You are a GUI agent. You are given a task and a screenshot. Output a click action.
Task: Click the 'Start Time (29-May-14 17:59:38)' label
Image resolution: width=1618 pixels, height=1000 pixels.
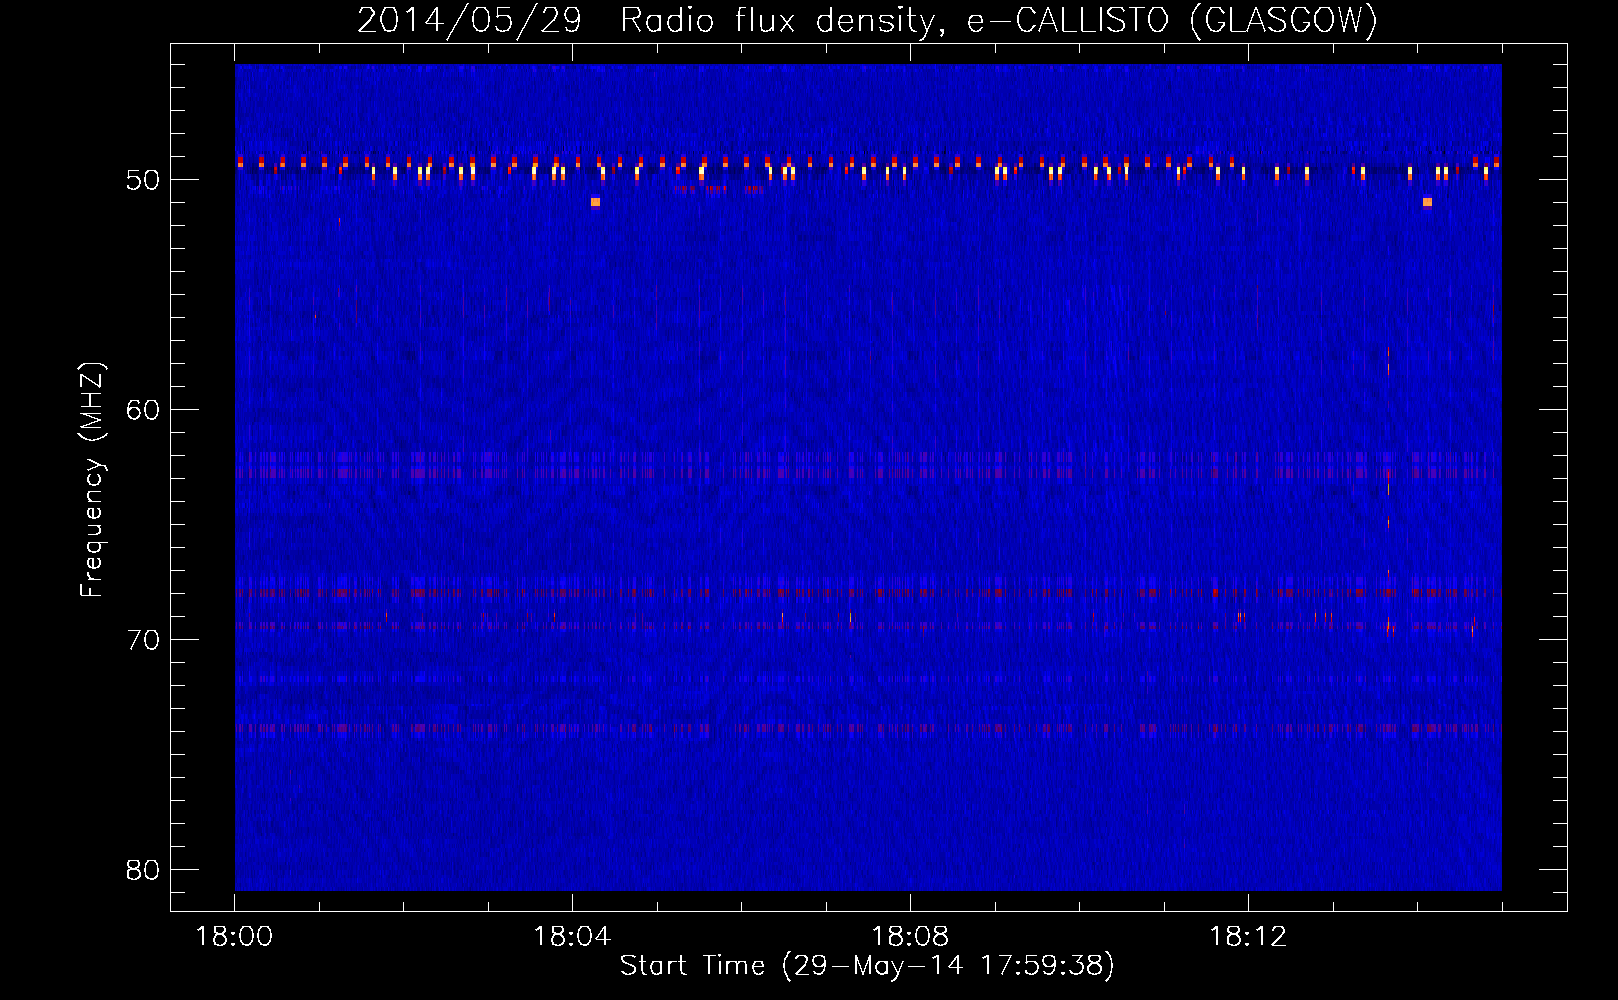(x=867, y=966)
